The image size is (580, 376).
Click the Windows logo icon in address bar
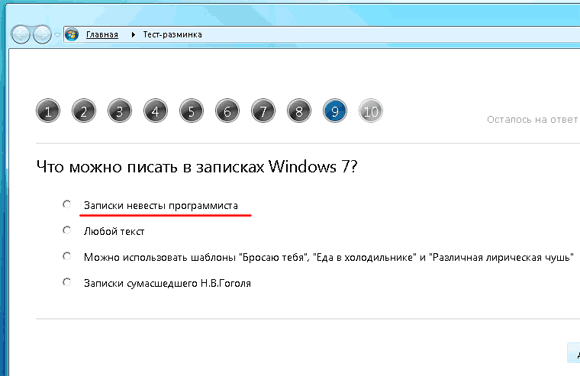point(72,35)
